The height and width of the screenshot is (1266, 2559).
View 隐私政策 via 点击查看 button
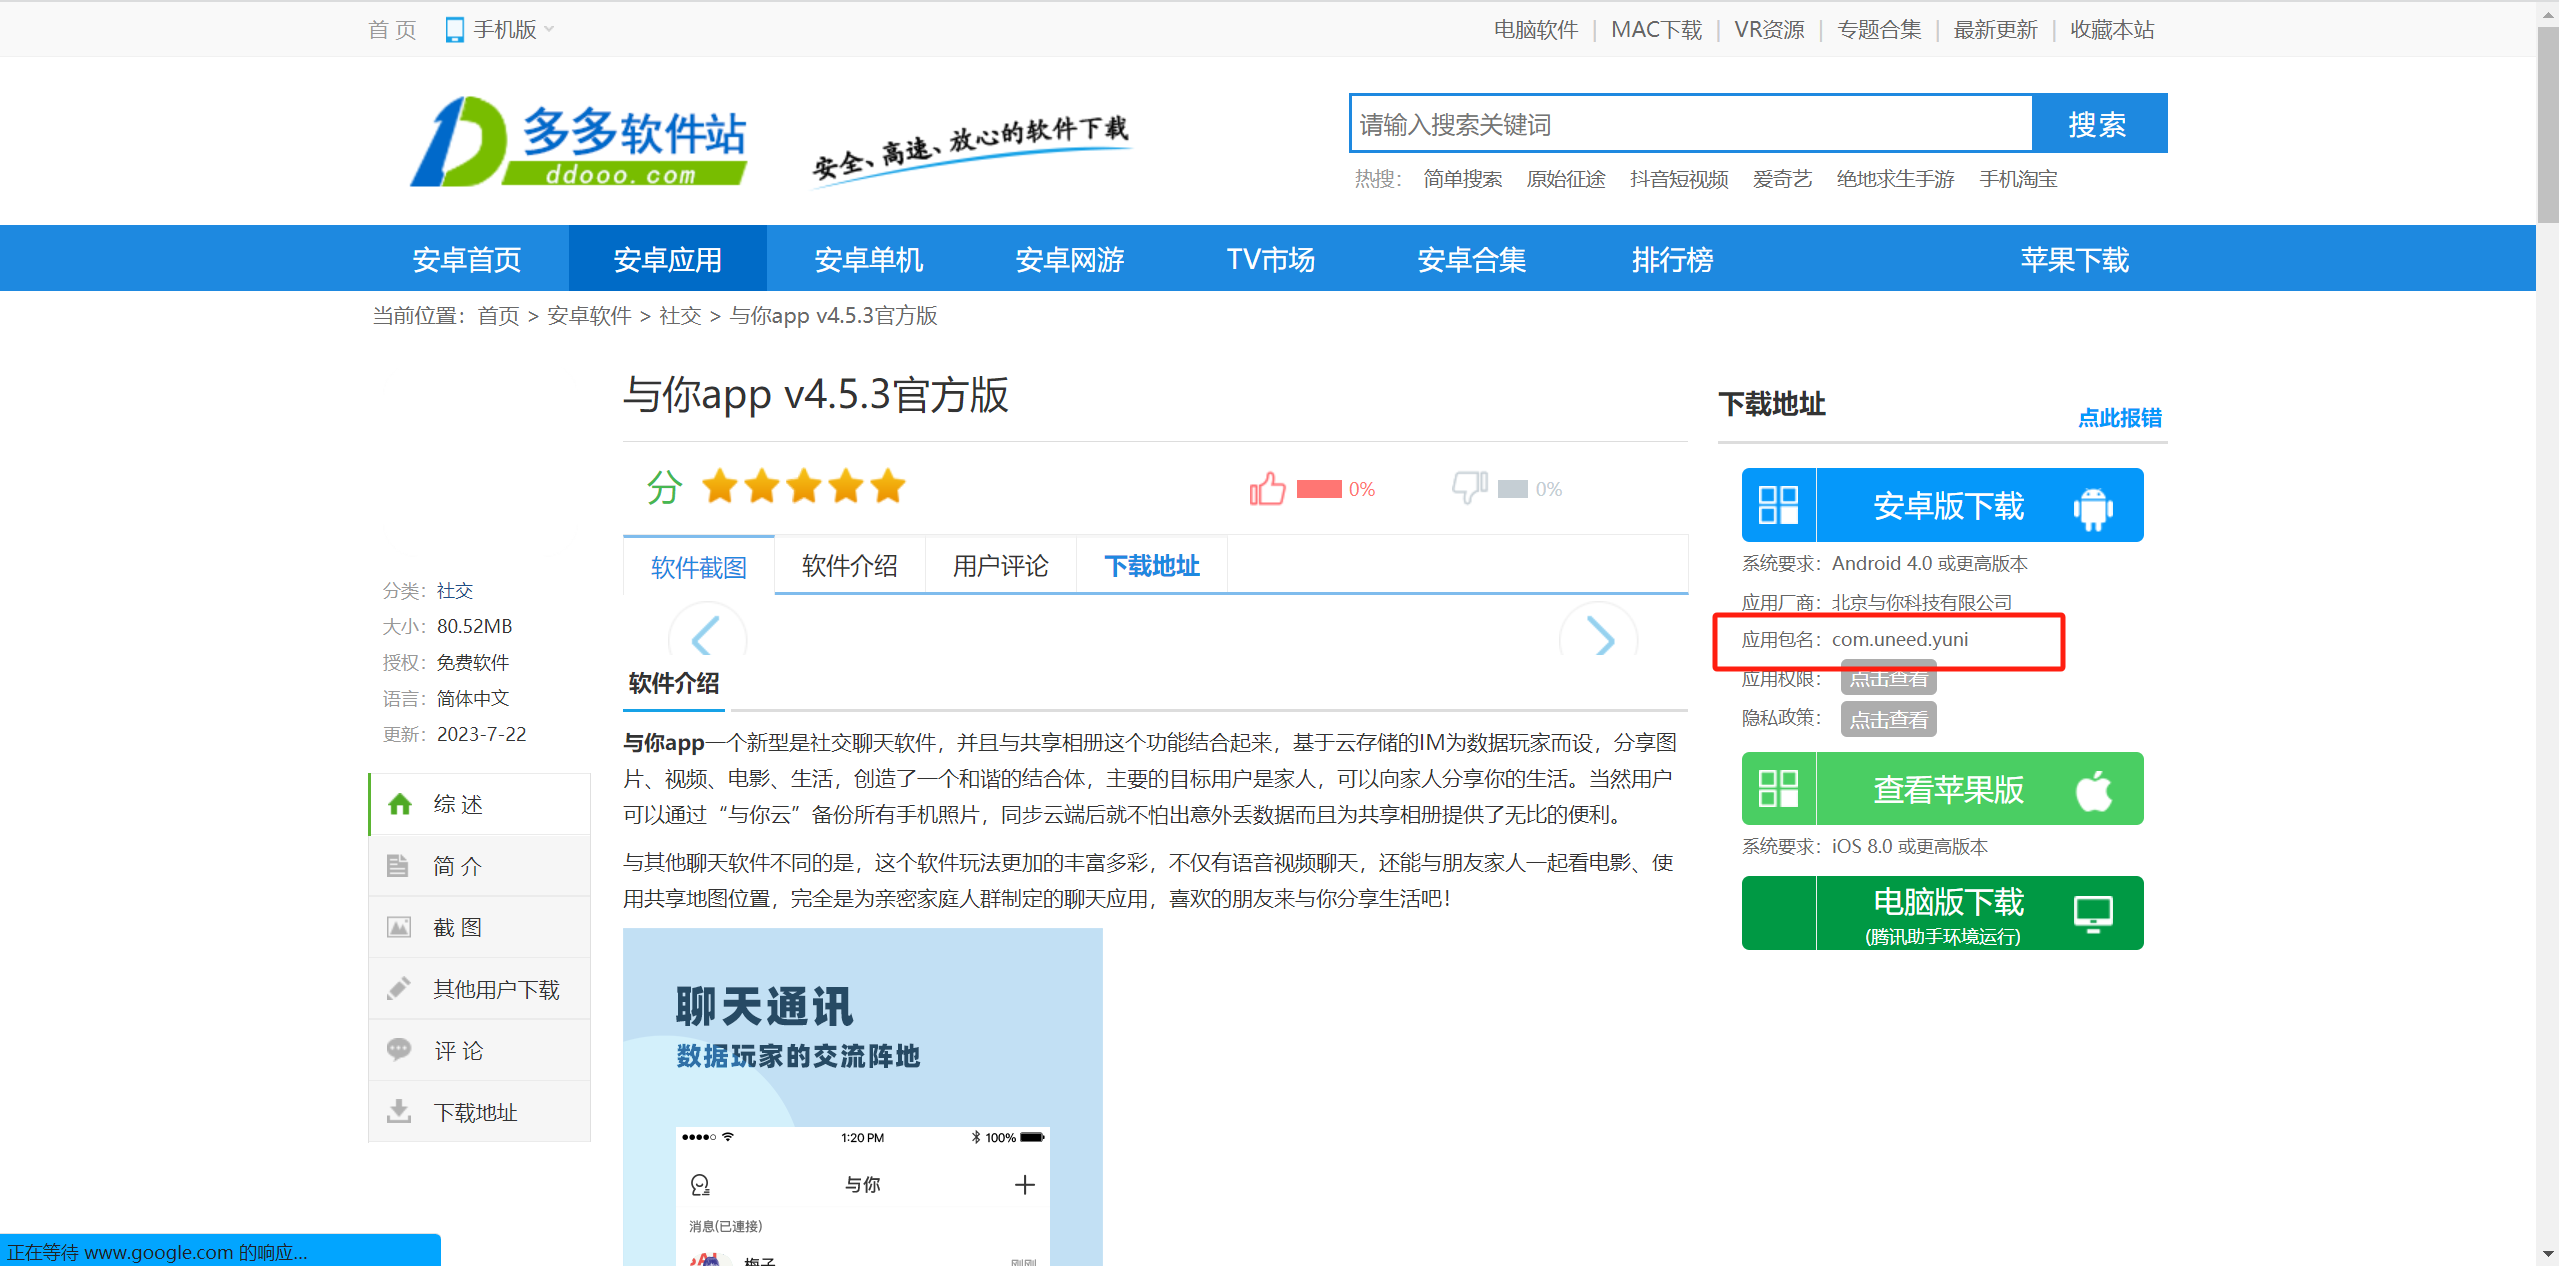pos(1887,719)
